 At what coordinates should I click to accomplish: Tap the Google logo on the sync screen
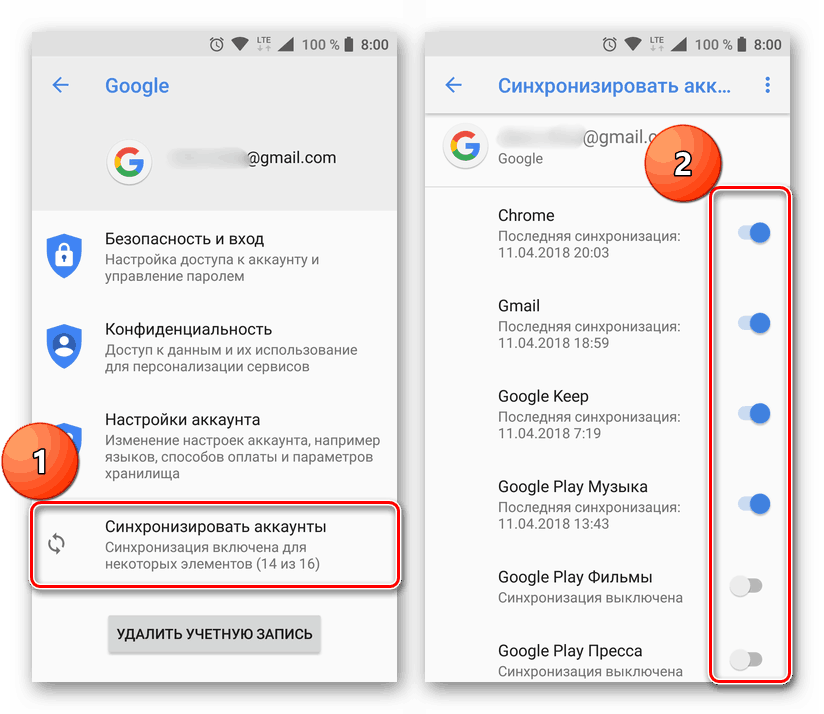(x=465, y=146)
